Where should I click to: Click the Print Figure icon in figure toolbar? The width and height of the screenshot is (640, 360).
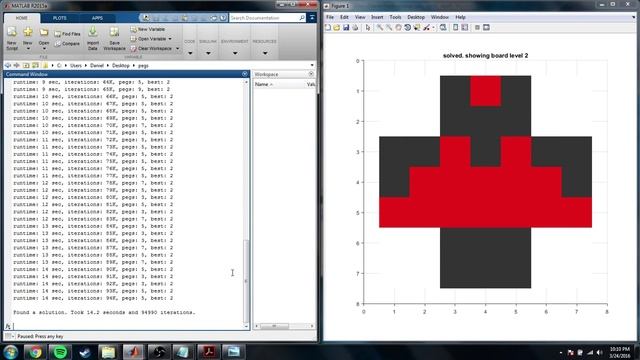(x=355, y=27)
